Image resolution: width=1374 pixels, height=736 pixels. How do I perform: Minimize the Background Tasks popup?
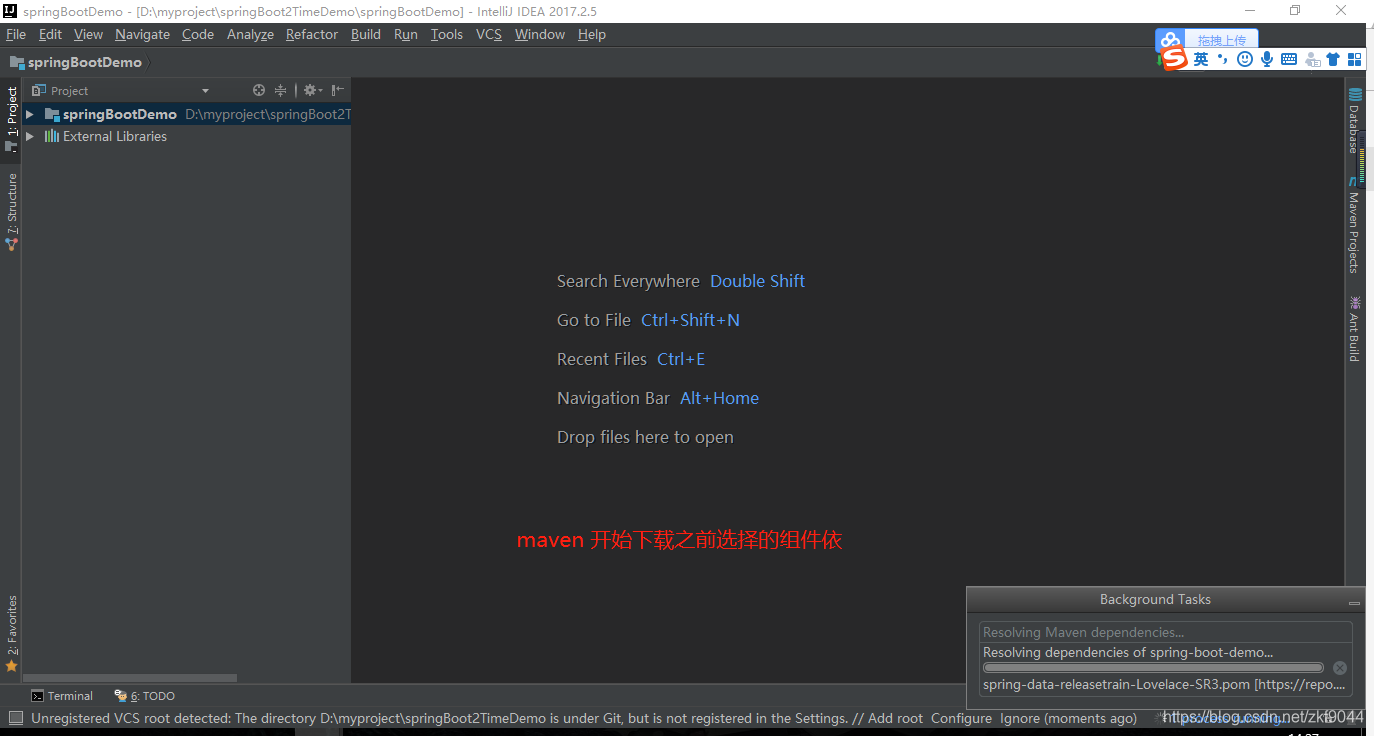pos(1355,603)
